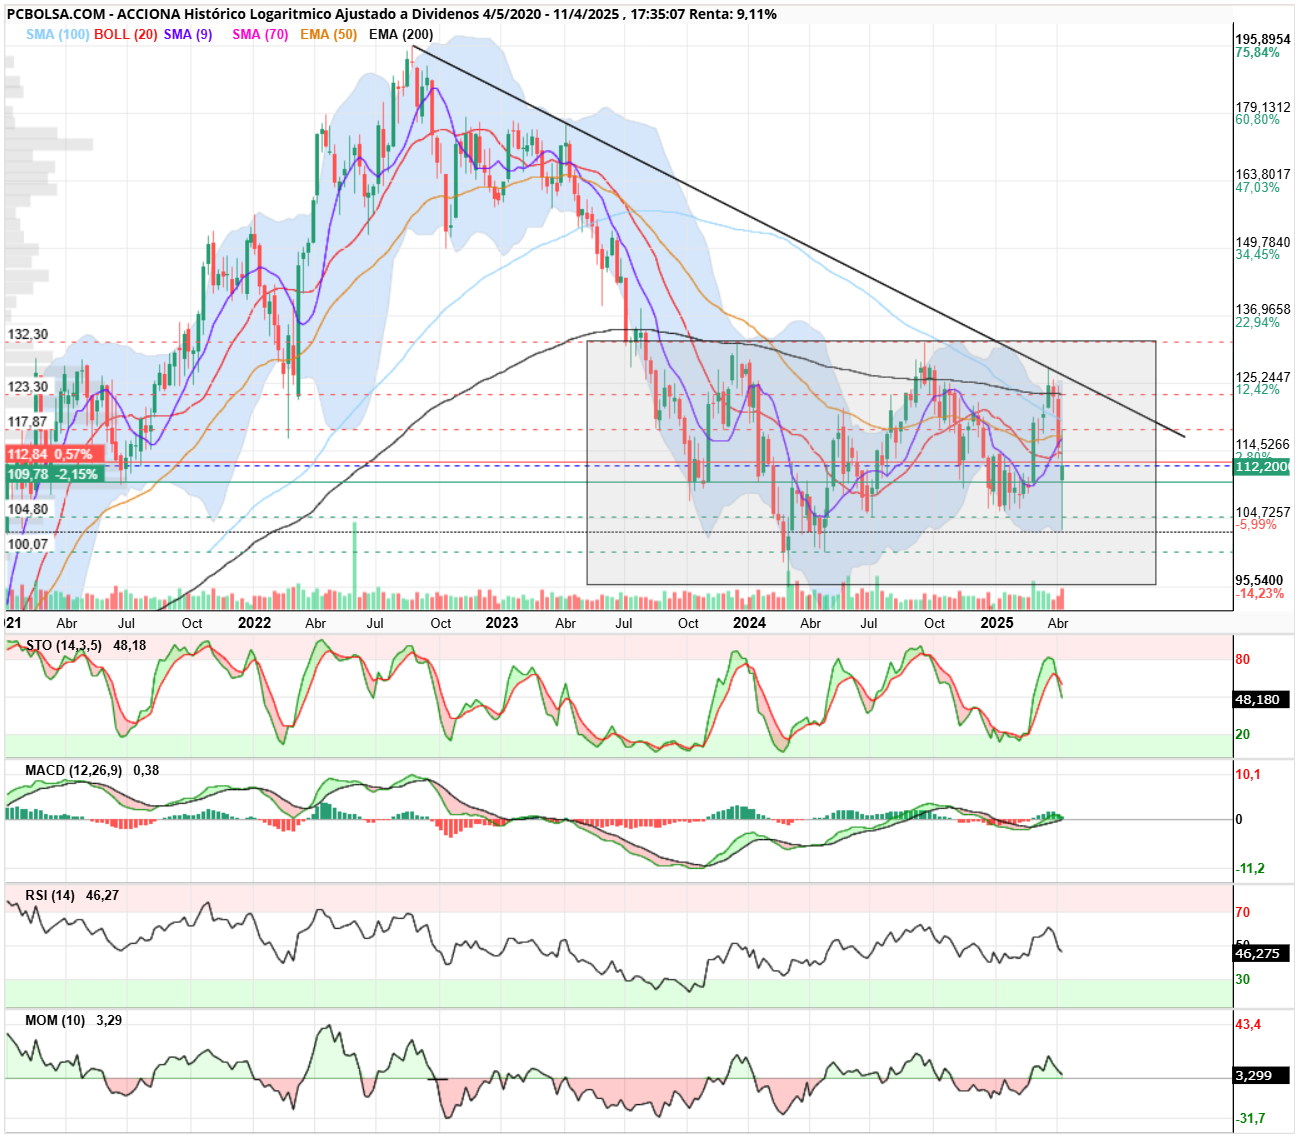Click the SMA (100) legend label
Image resolution: width=1299 pixels, height=1138 pixels.
pos(58,34)
